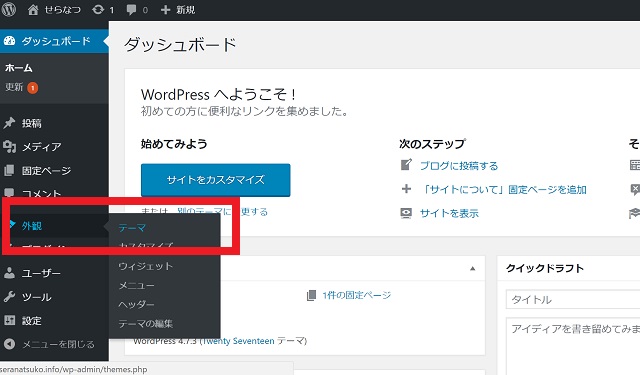Click the WordPress logo in admin bar
The width and height of the screenshot is (640, 375).
[9, 9]
